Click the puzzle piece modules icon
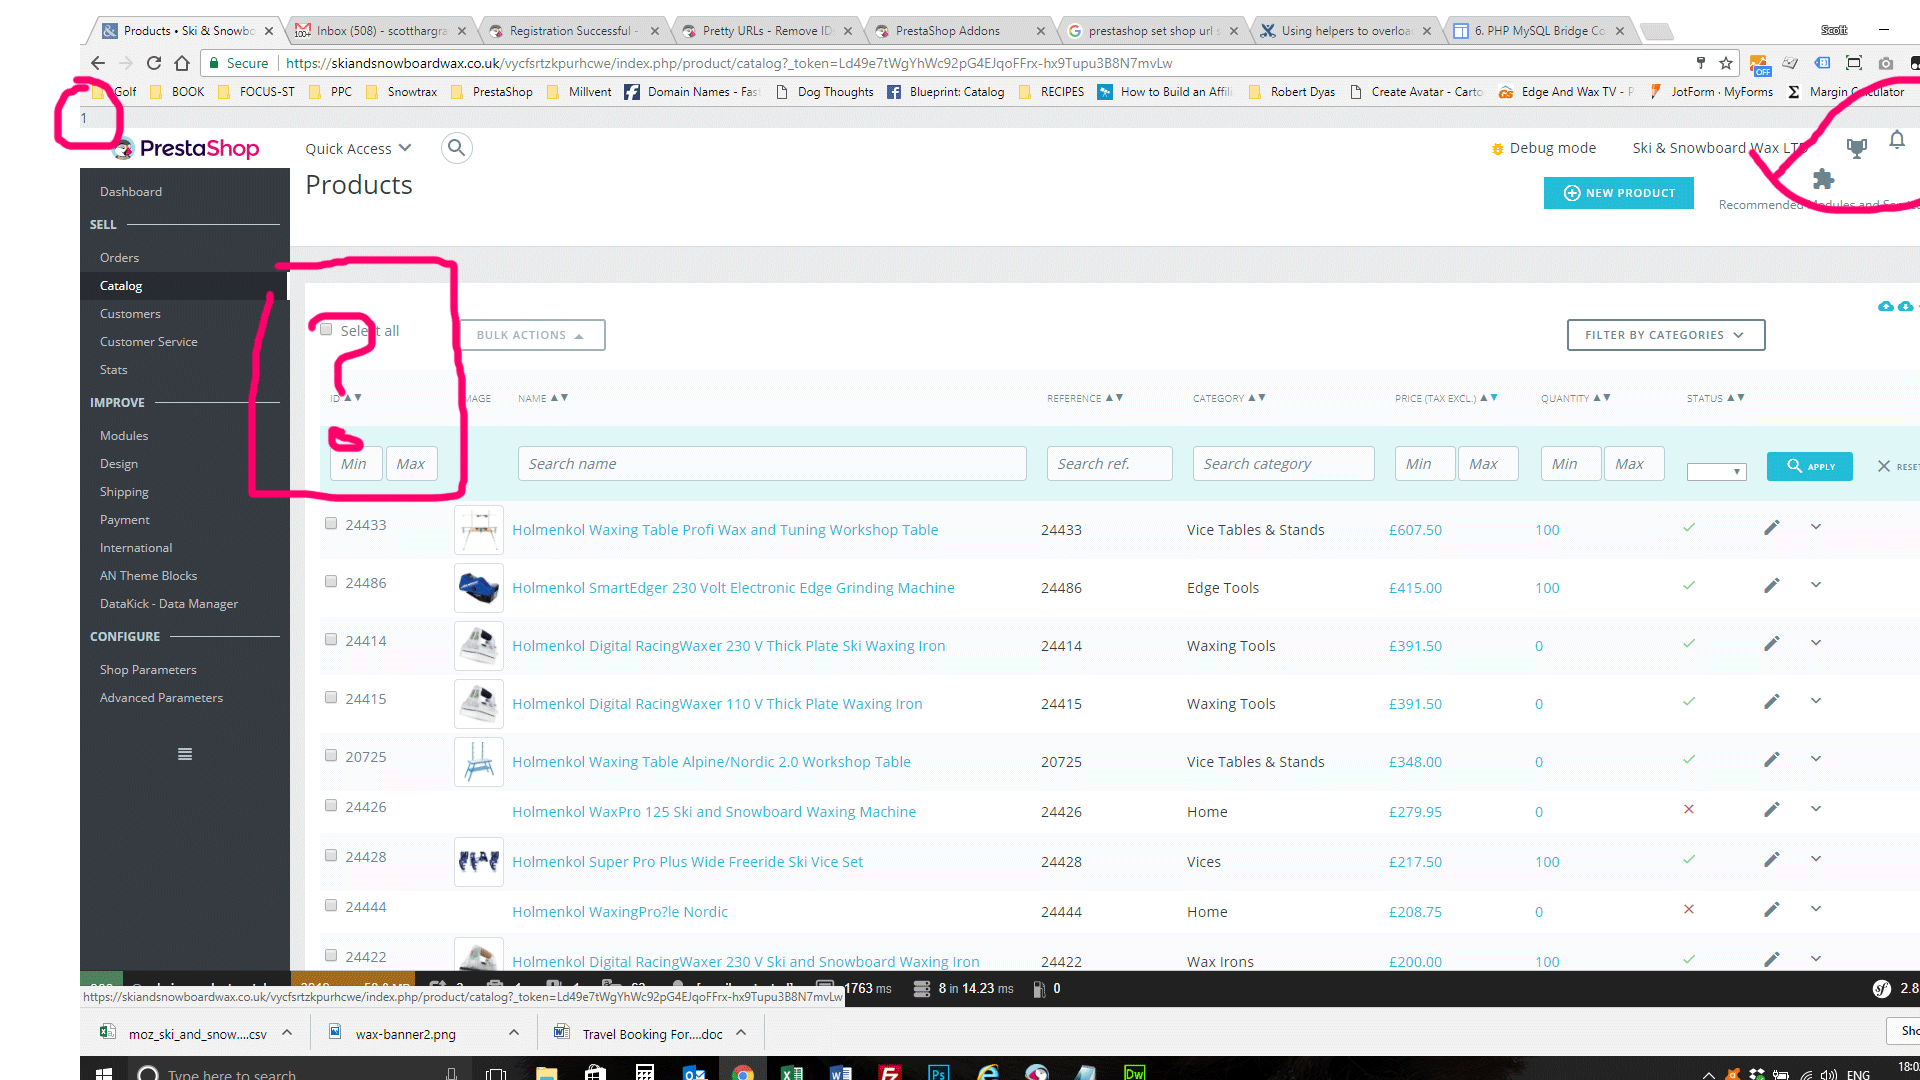The height and width of the screenshot is (1080, 1920). [x=1823, y=179]
